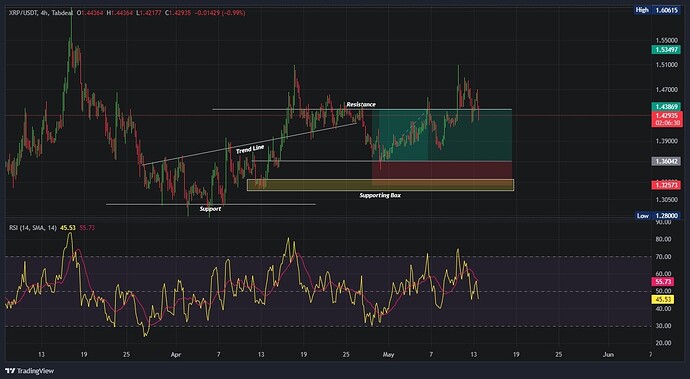Image resolution: width=690 pixels, height=379 pixels.
Task: Click the 30.00 RSI scale value
Action: pyautogui.click(x=663, y=326)
